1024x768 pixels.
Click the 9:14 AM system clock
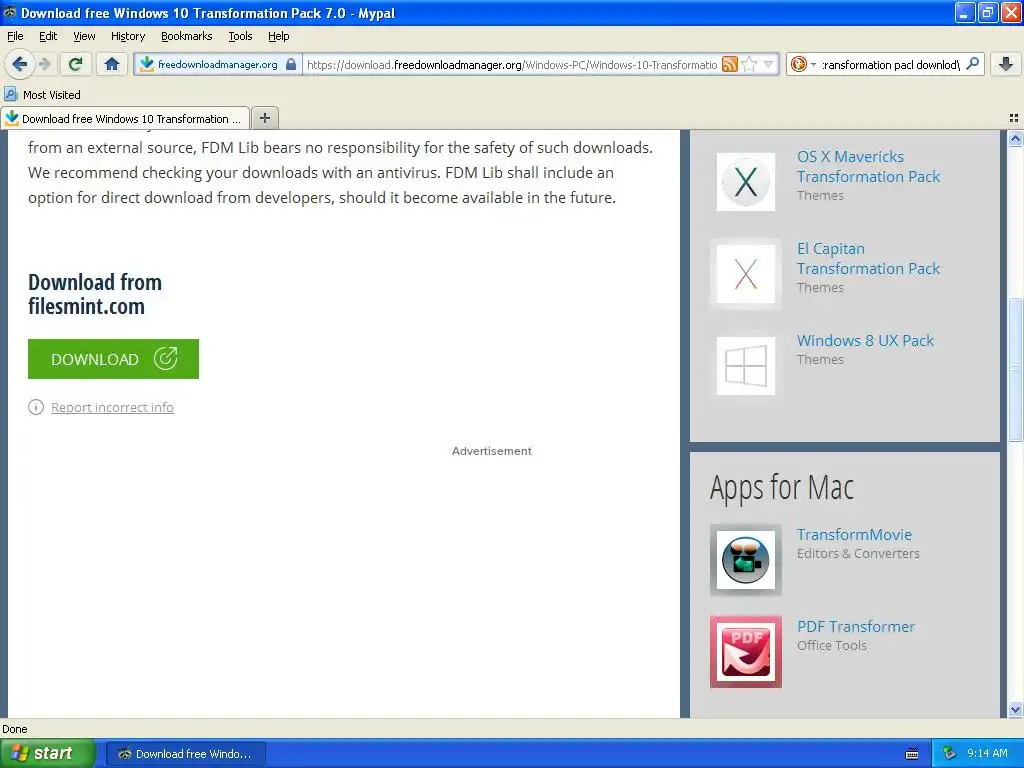point(987,754)
